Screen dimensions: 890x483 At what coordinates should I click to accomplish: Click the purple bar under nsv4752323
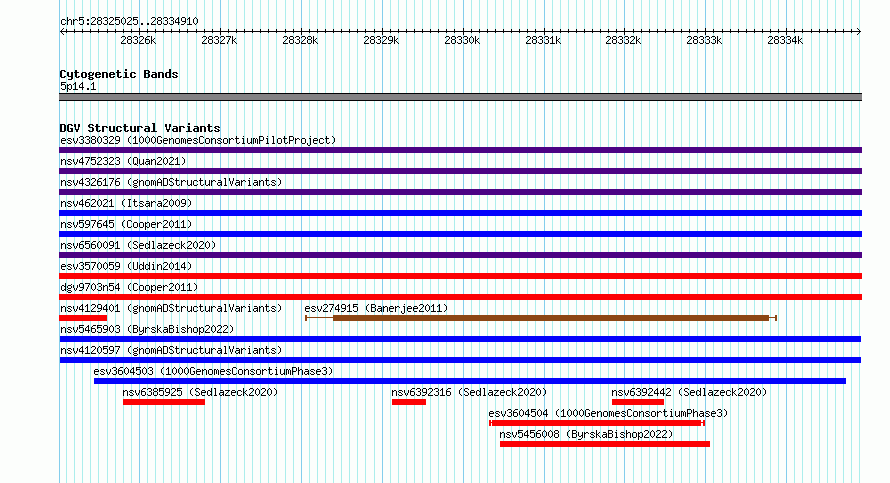click(x=460, y=171)
